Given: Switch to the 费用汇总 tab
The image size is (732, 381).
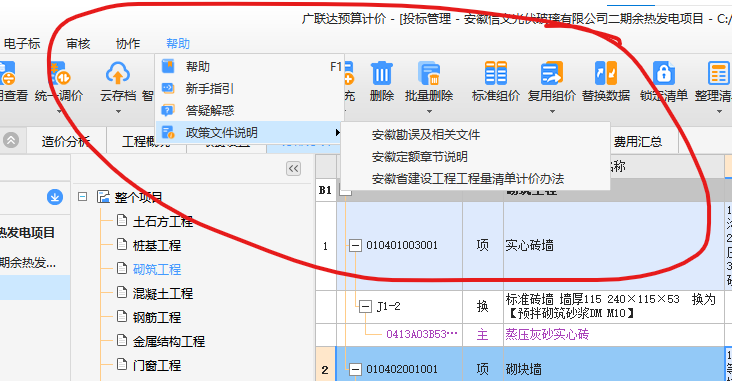Looking at the screenshot, I should [638, 141].
